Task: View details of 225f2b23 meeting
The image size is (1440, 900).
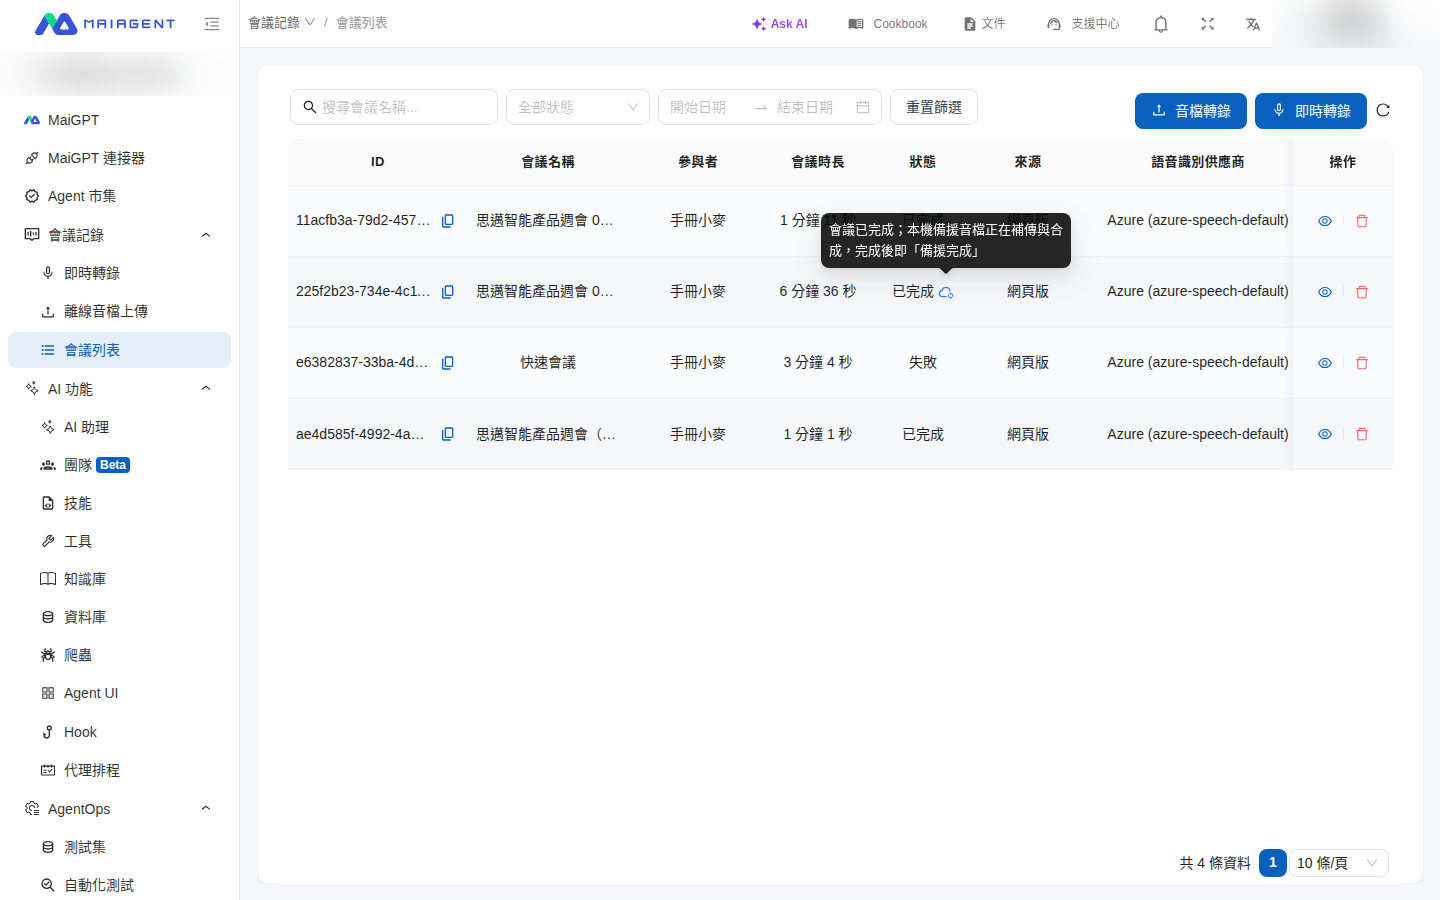Action: point(1325,292)
